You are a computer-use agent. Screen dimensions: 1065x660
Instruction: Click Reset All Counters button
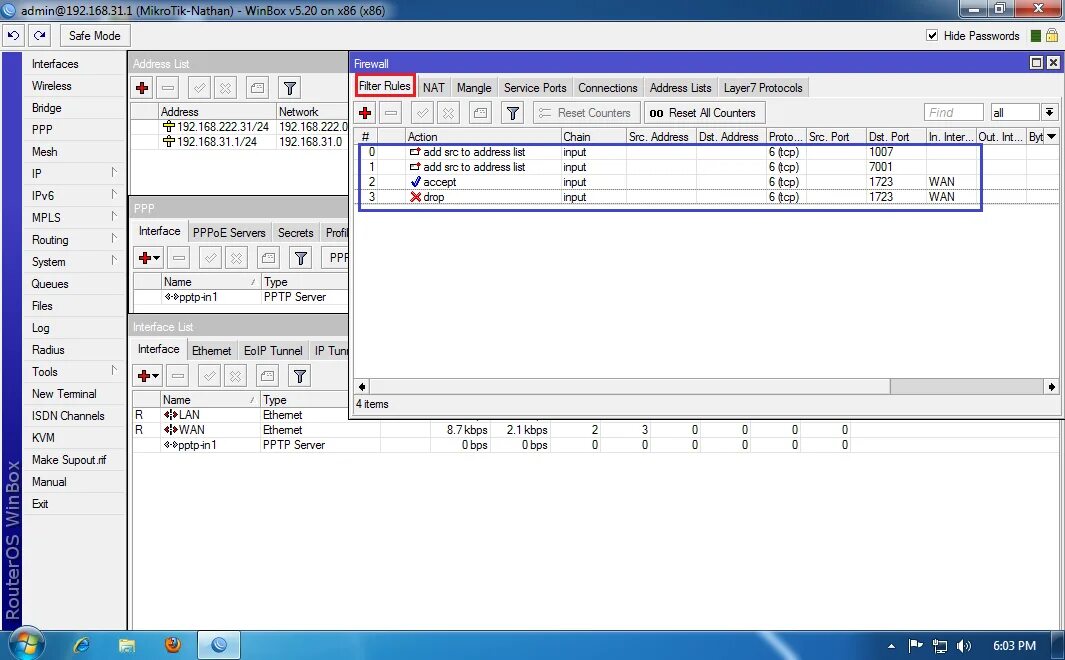click(704, 113)
